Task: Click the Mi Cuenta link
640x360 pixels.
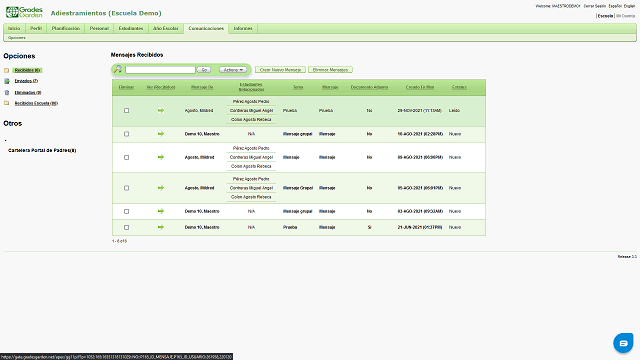Action: tap(626, 16)
